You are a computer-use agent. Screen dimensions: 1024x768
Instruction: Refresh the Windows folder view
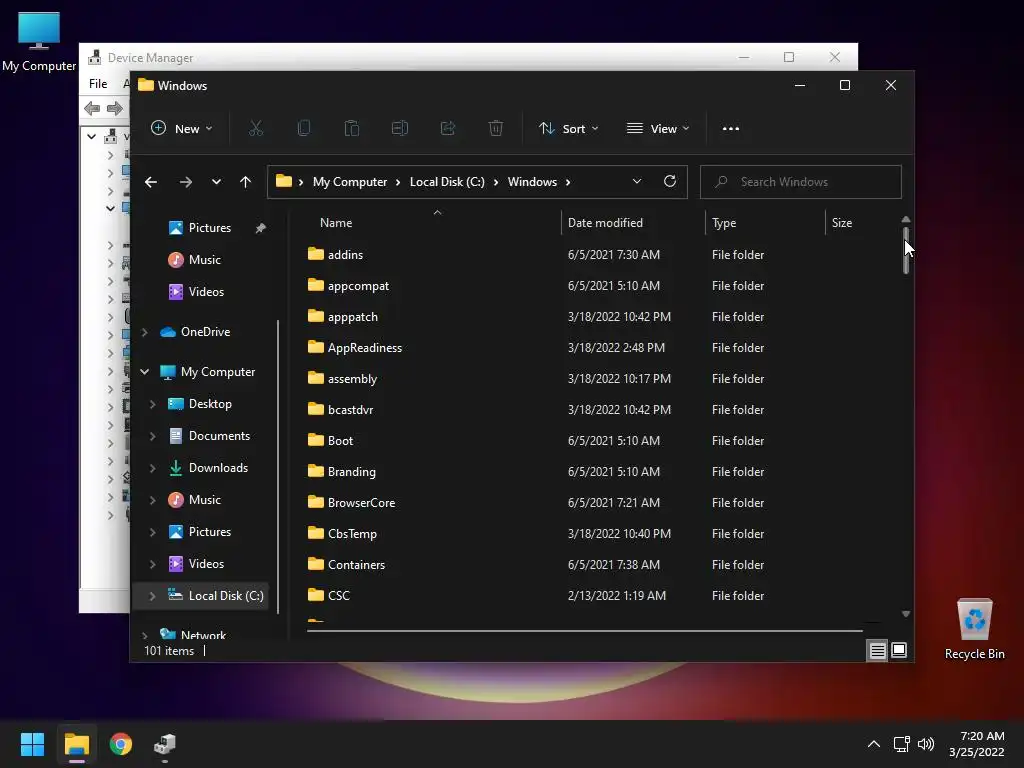pos(670,182)
